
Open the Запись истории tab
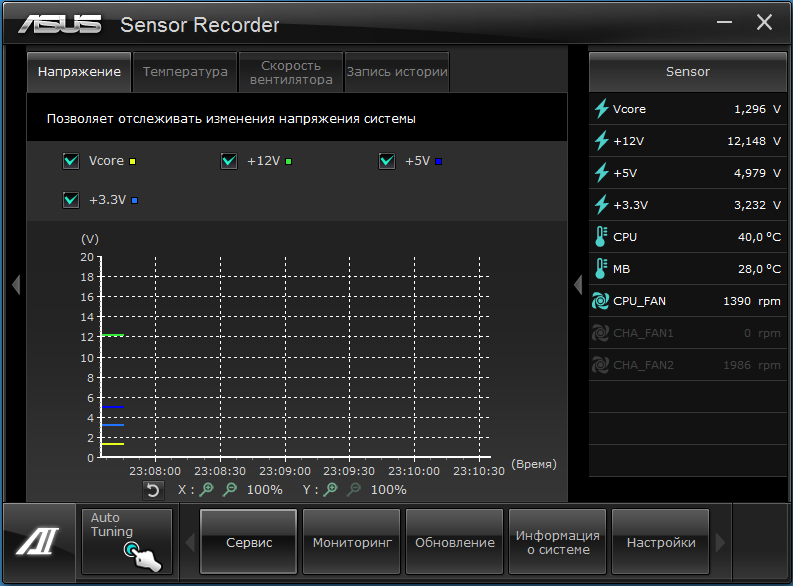point(397,72)
